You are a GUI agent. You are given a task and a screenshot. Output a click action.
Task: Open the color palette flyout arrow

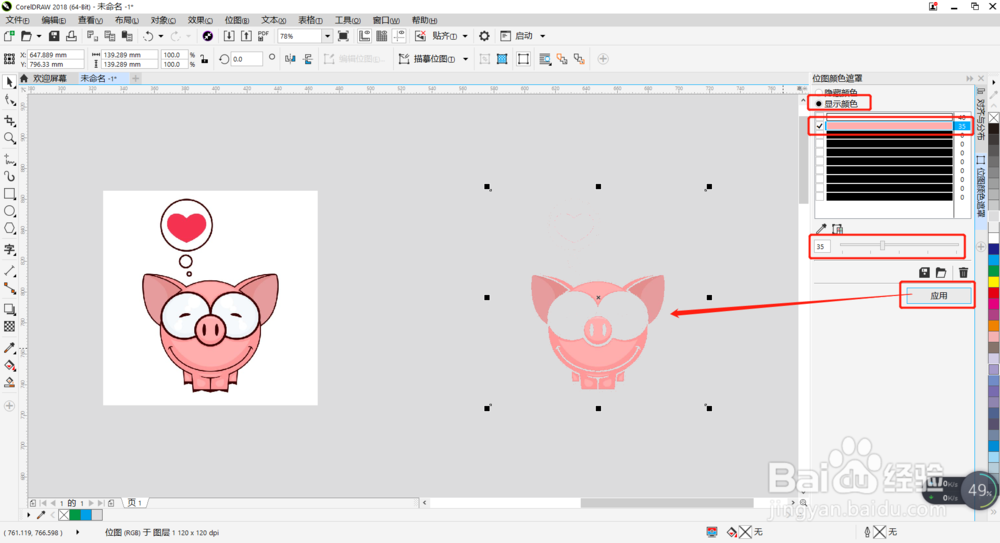[x=994, y=82]
